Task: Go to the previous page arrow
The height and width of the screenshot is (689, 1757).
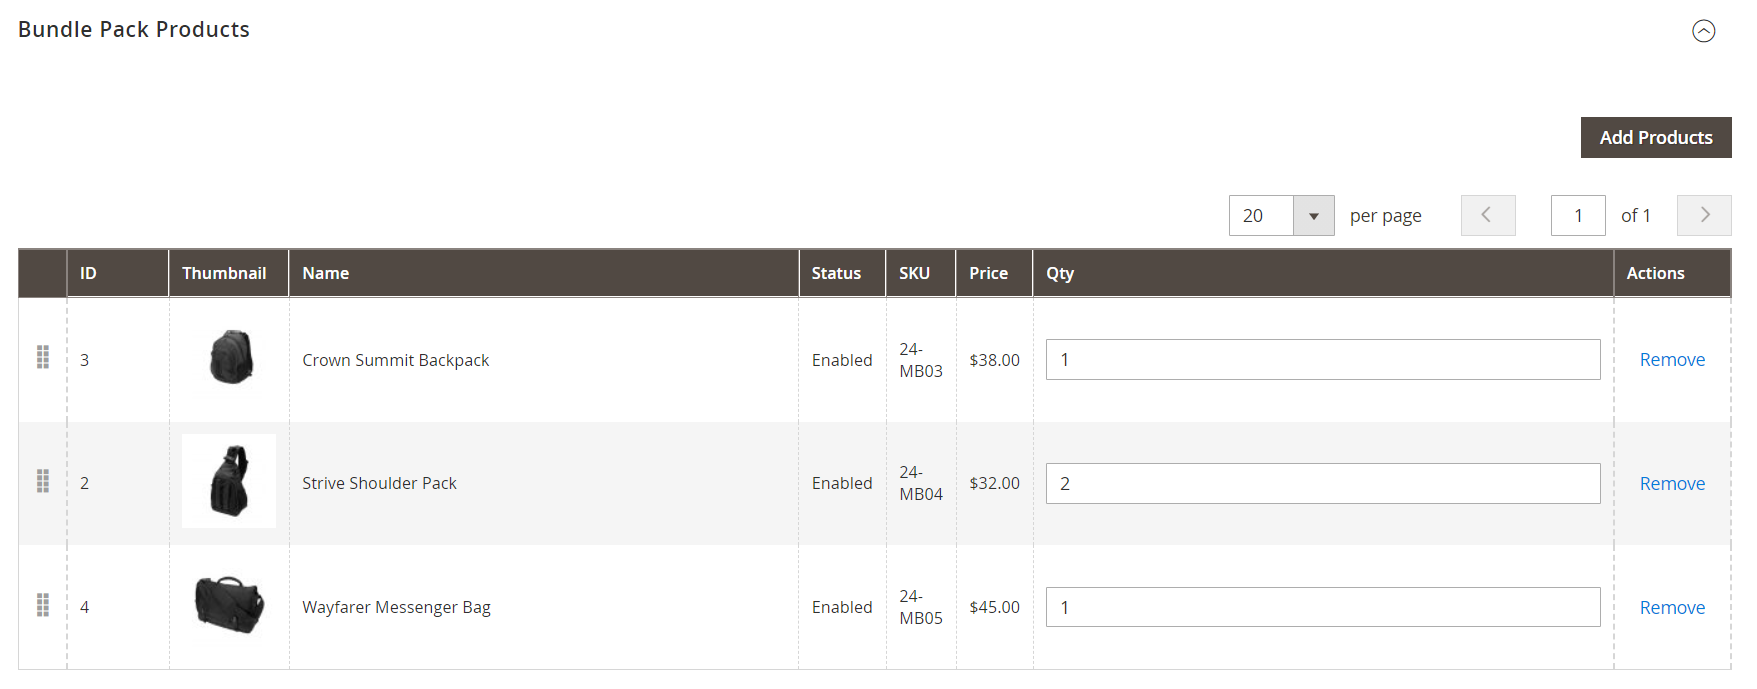Action: pyautogui.click(x=1487, y=216)
